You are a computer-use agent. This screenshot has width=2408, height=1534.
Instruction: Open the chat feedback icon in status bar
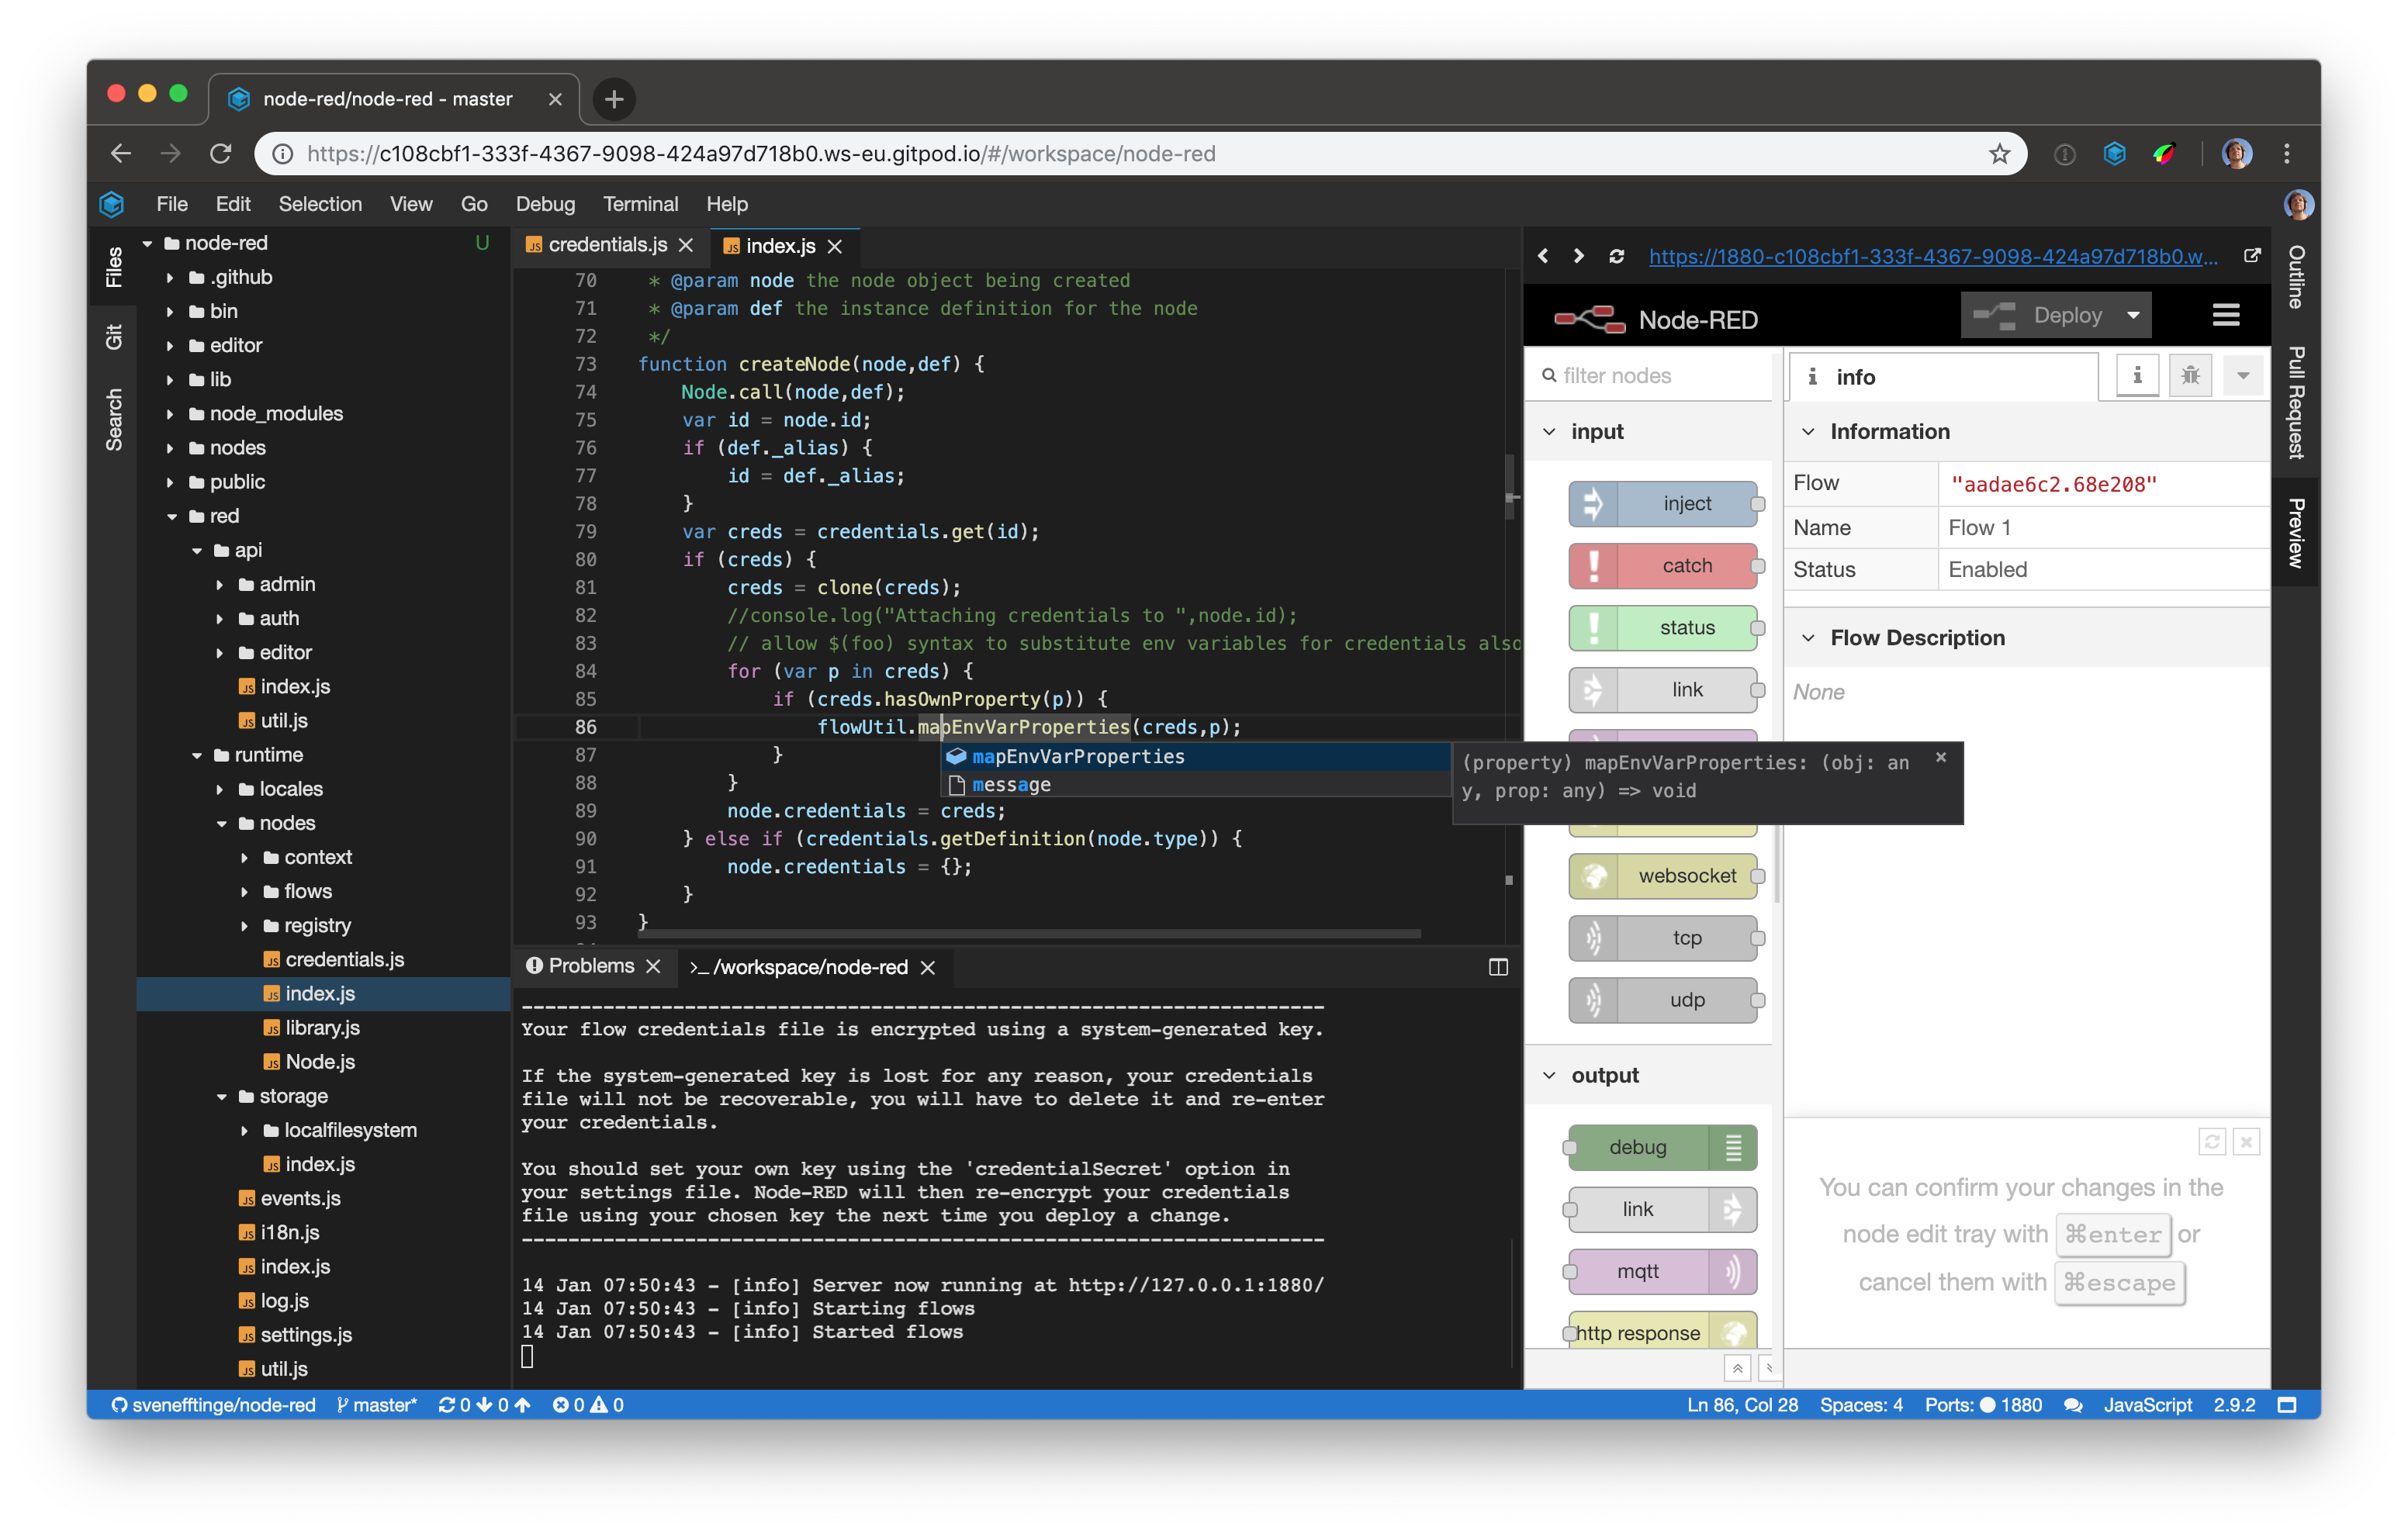point(2073,1405)
